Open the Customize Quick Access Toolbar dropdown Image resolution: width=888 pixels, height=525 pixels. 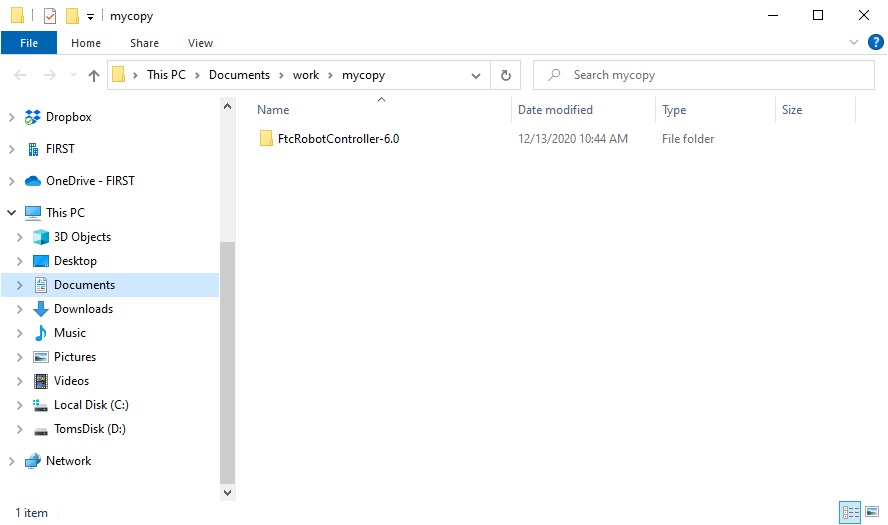click(x=90, y=17)
